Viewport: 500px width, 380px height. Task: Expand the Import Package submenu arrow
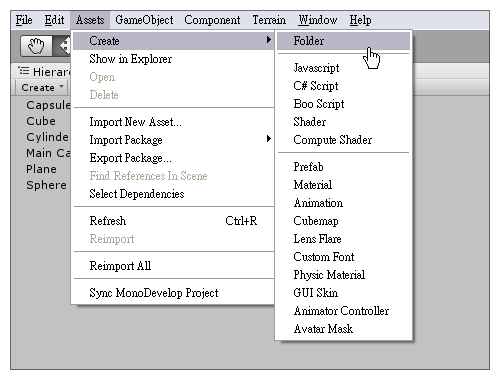[x=269, y=139]
